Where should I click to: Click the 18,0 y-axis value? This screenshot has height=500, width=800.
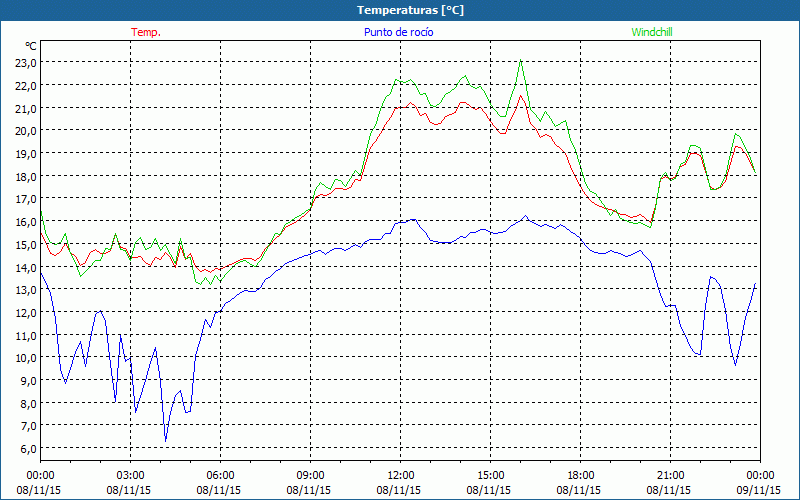pyautogui.click(x=26, y=177)
